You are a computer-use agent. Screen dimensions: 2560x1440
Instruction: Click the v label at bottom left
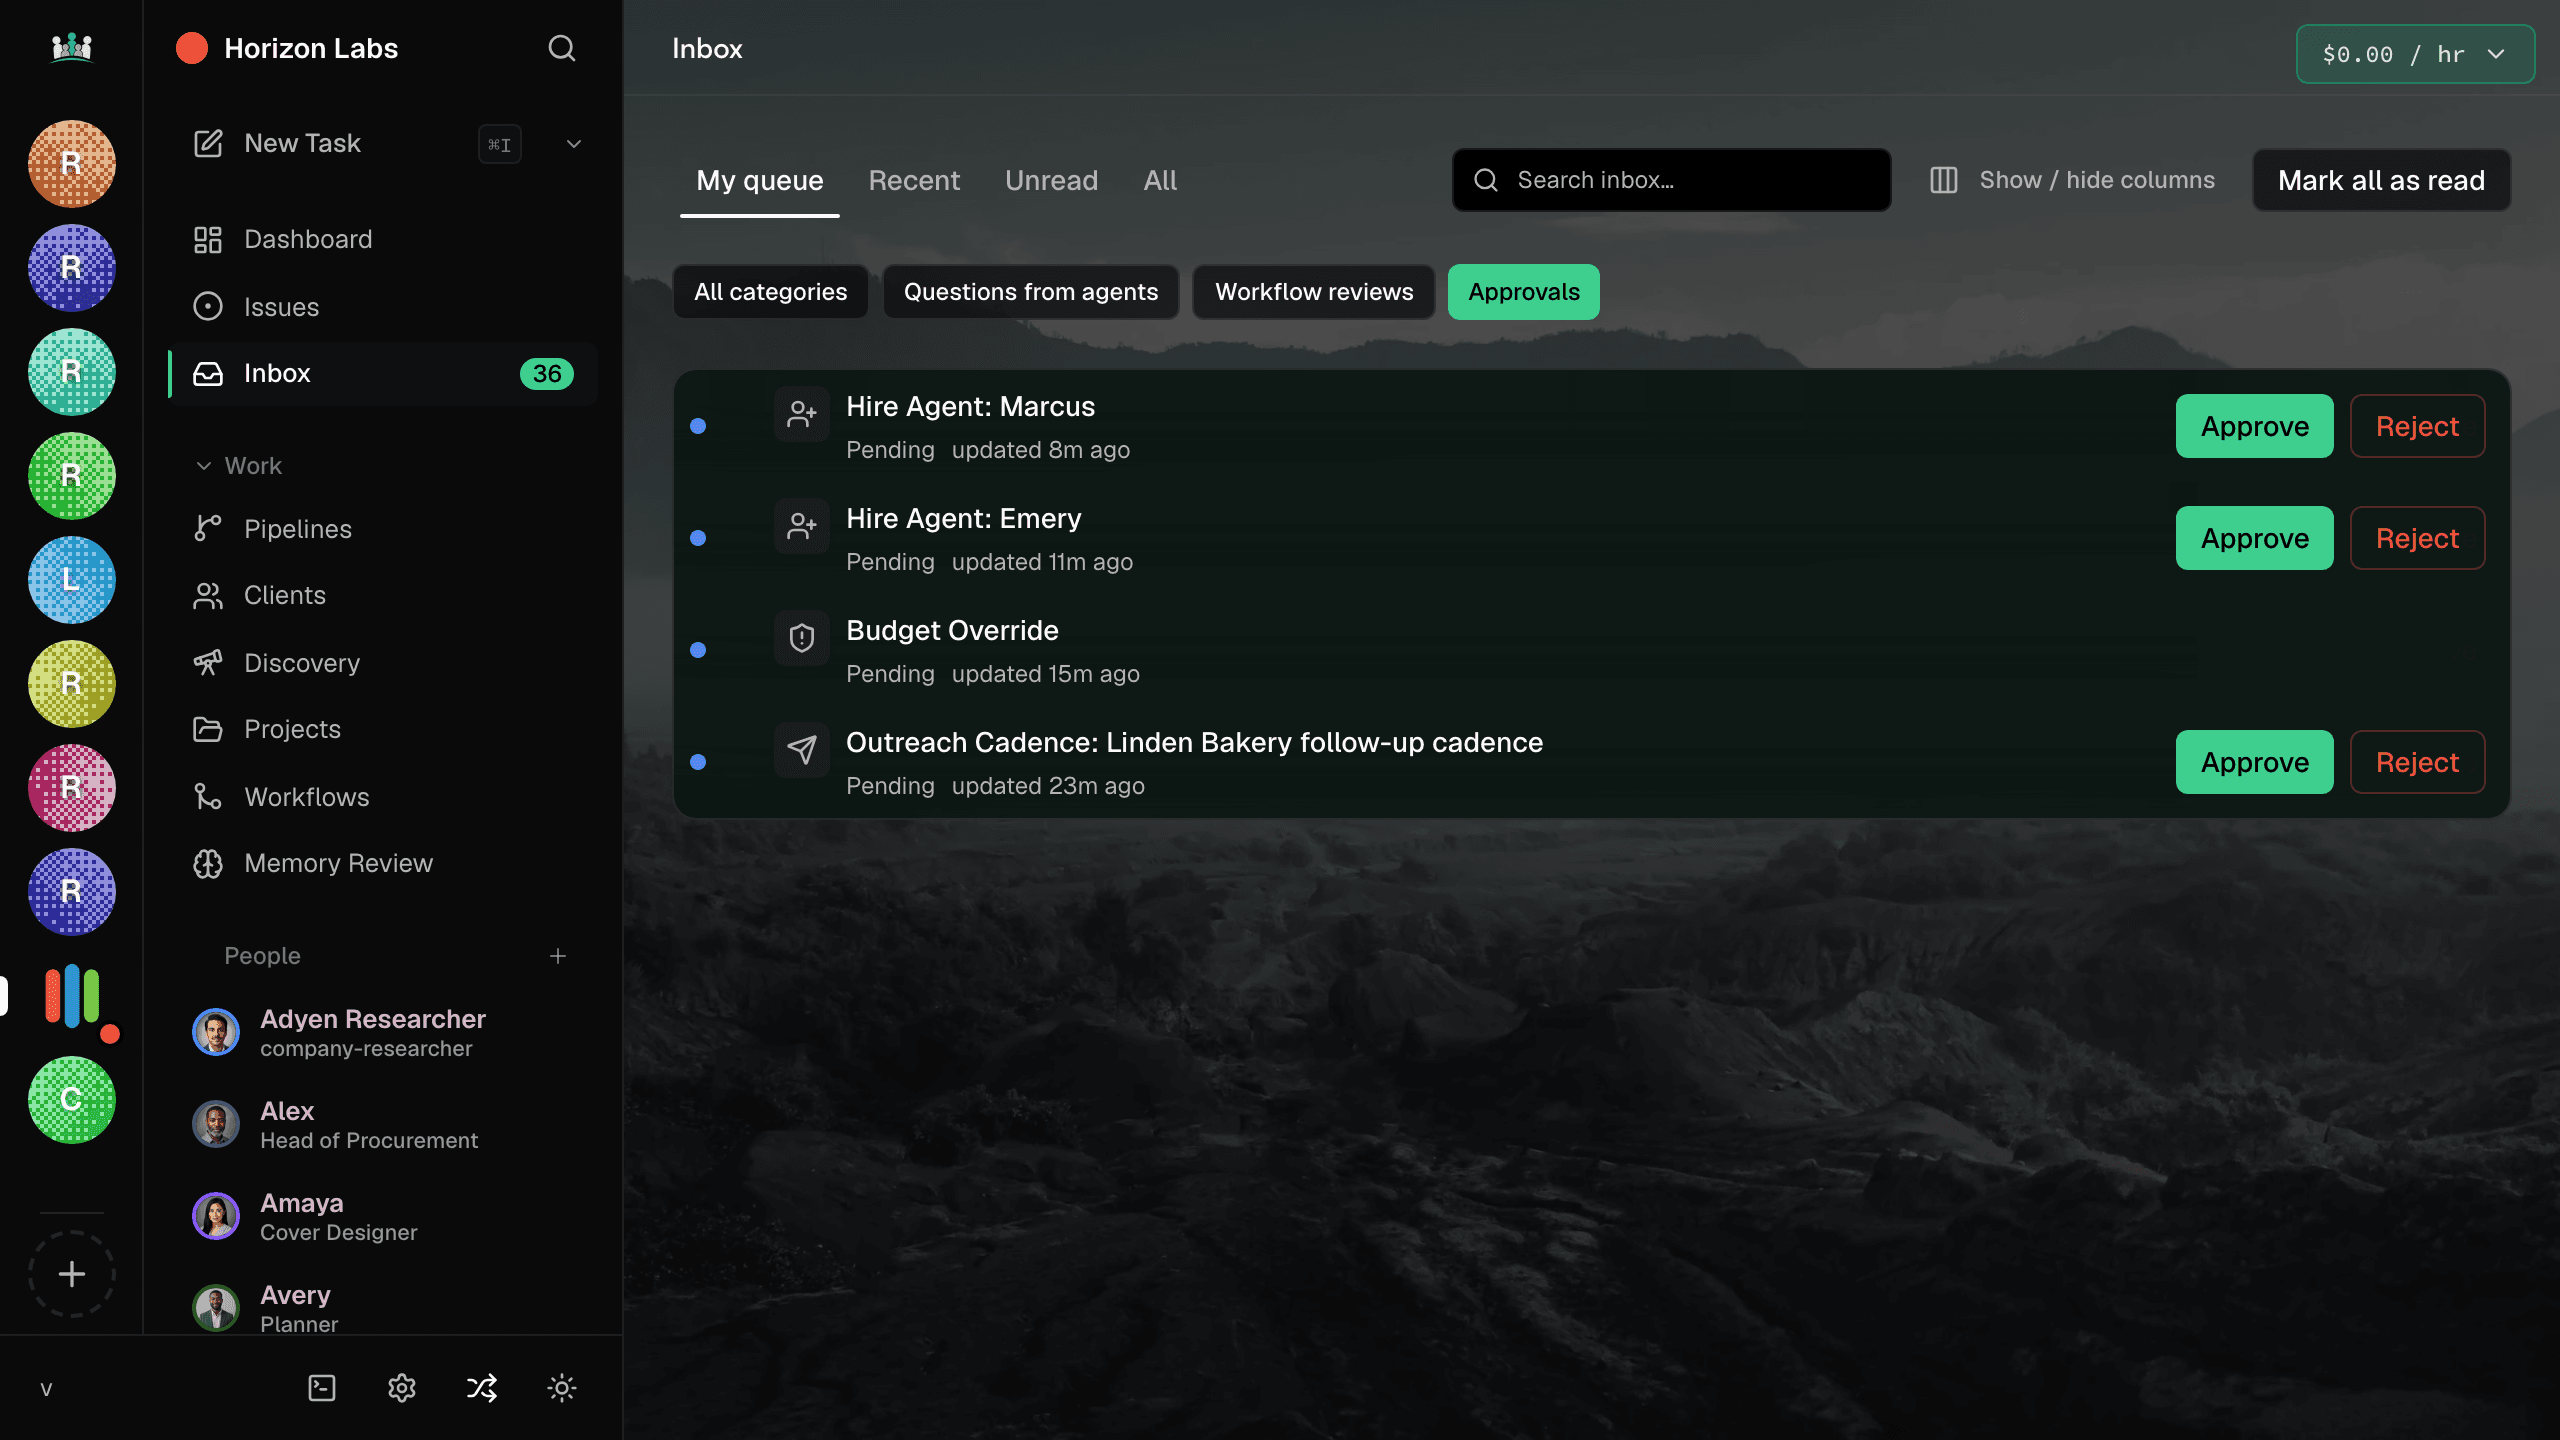(x=46, y=1388)
